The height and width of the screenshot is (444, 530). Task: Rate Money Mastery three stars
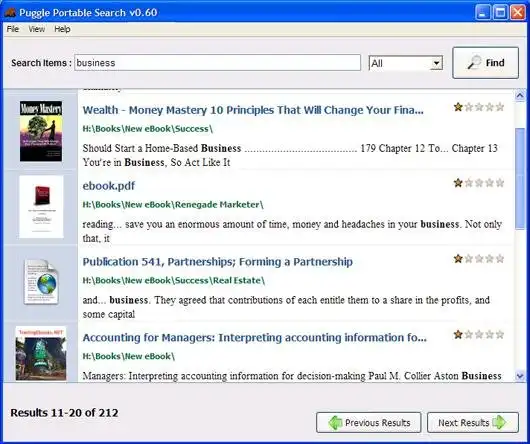pos(479,107)
